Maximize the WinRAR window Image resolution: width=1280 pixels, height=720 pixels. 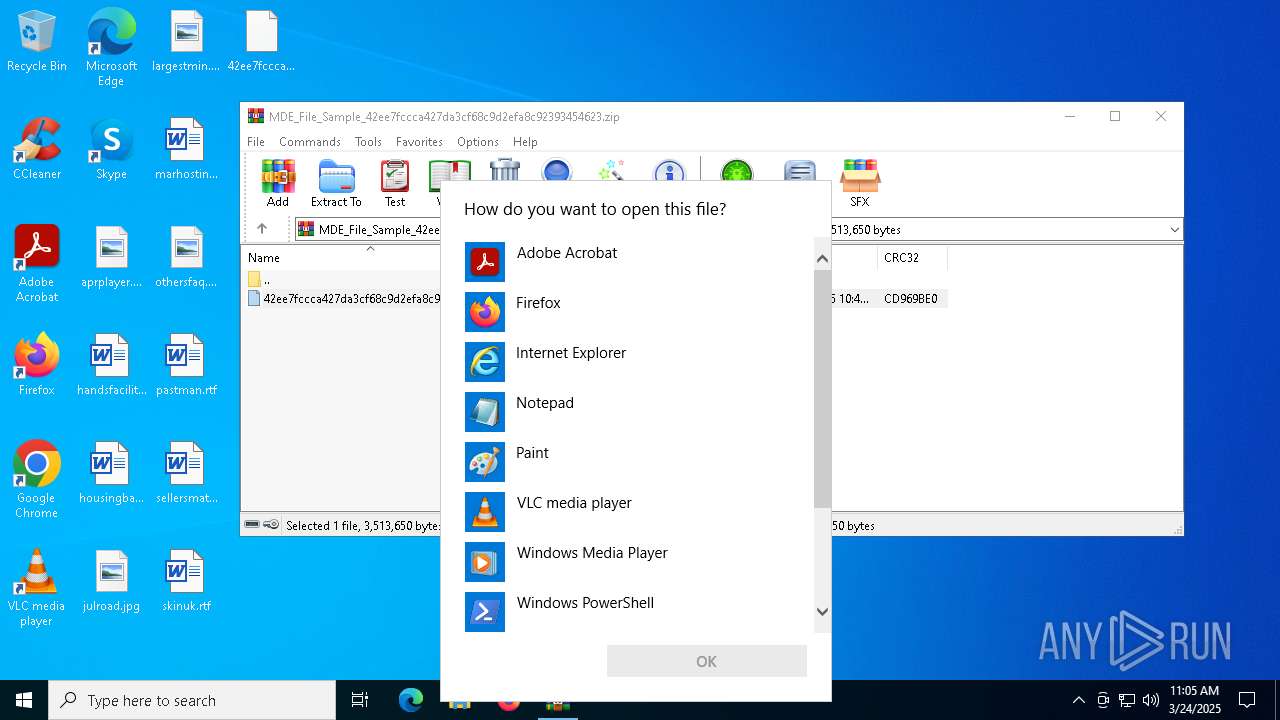coord(1115,116)
